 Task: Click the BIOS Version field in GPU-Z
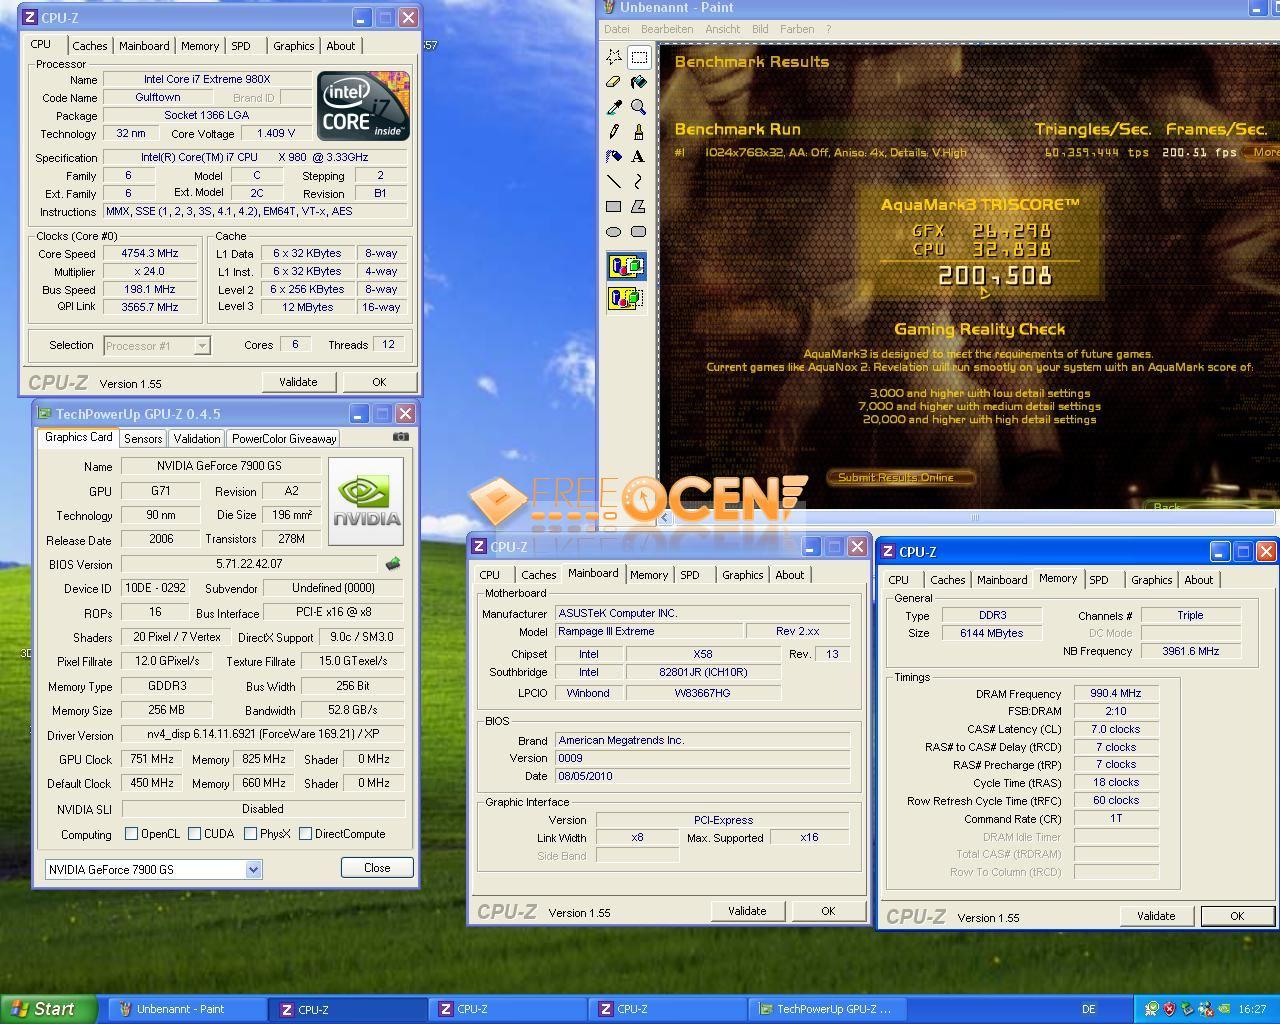click(249, 564)
